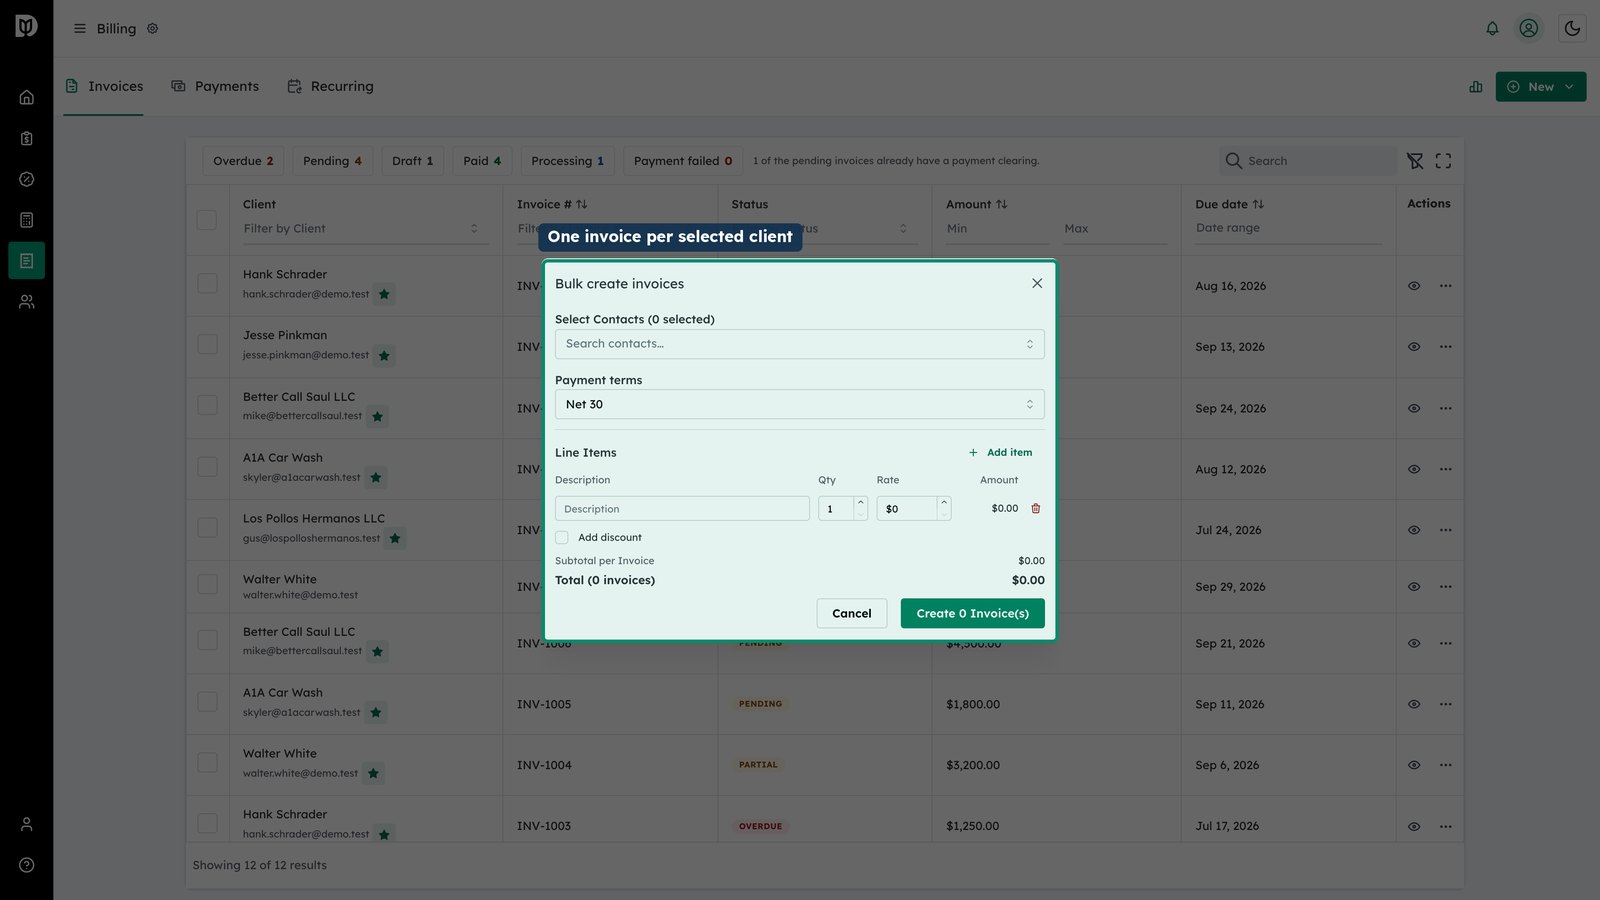
Task: Open the contacts people sidebar icon
Action: [x=27, y=302]
